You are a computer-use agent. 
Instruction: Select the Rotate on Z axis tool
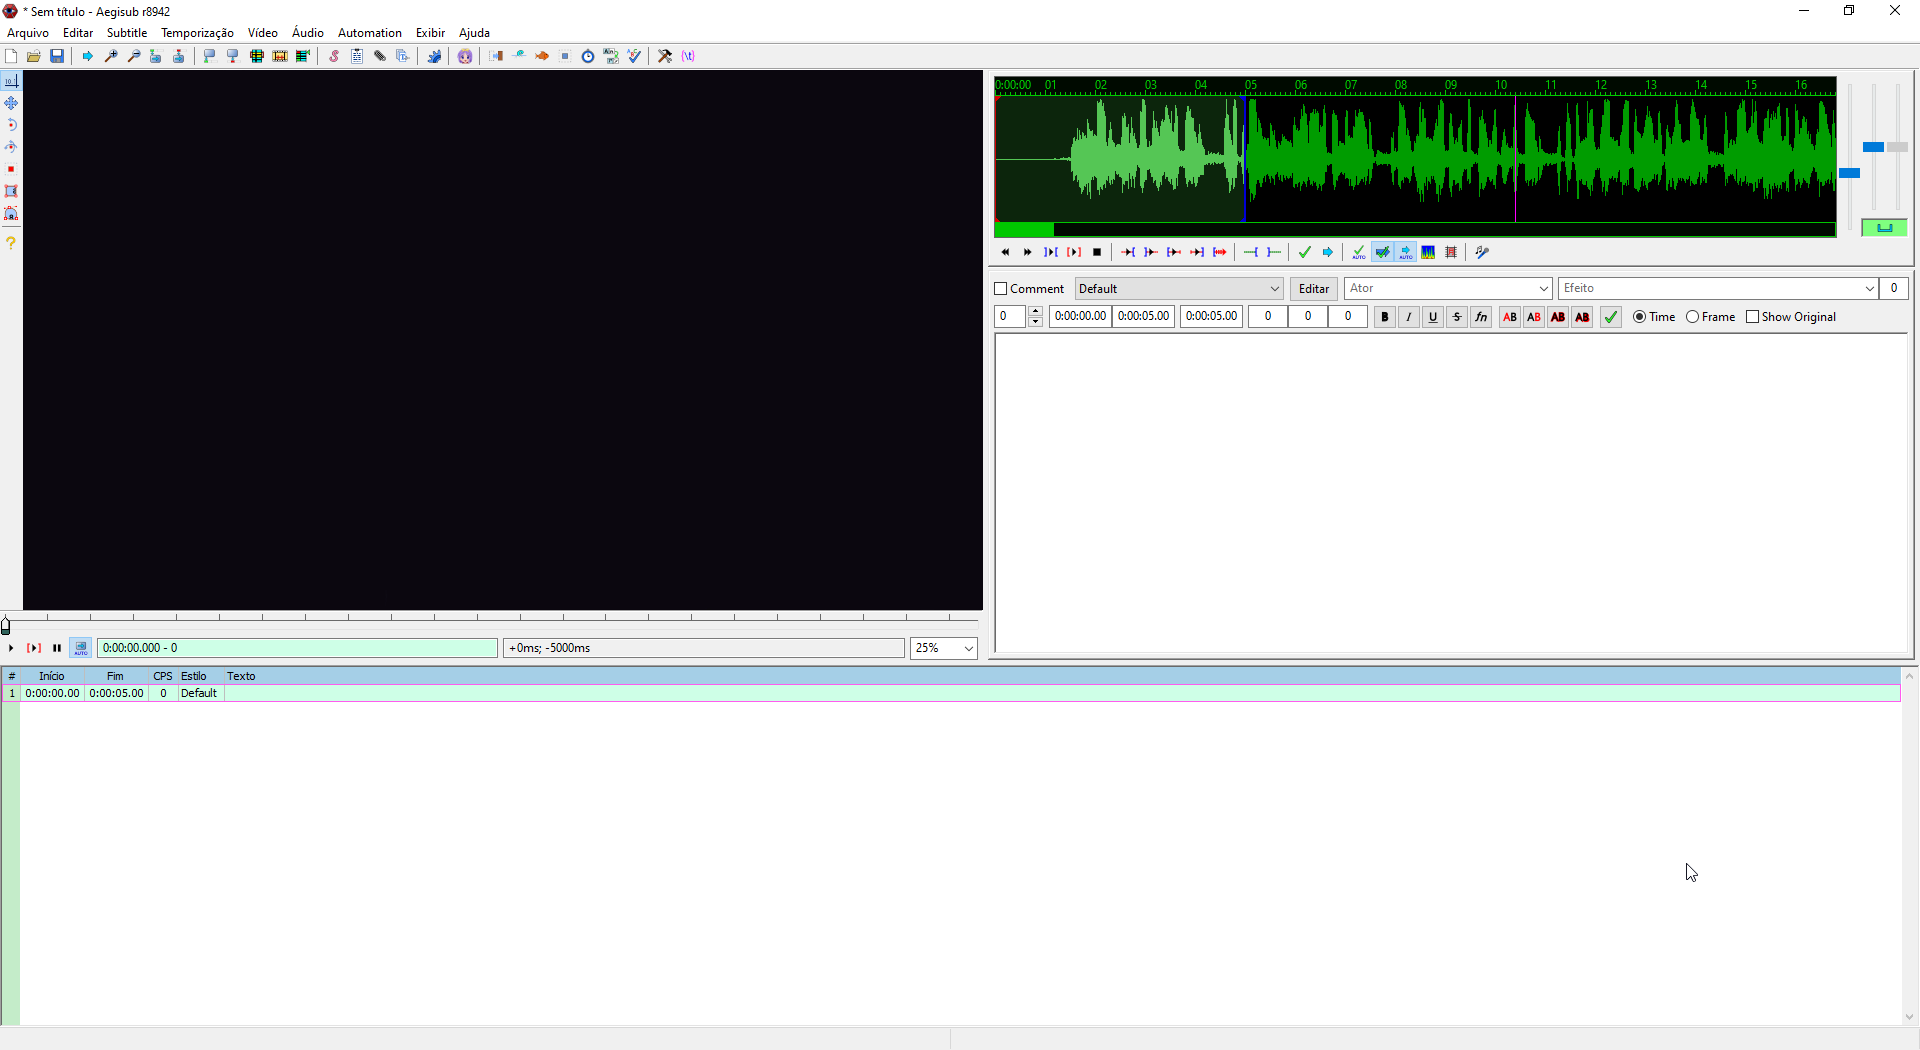11,125
